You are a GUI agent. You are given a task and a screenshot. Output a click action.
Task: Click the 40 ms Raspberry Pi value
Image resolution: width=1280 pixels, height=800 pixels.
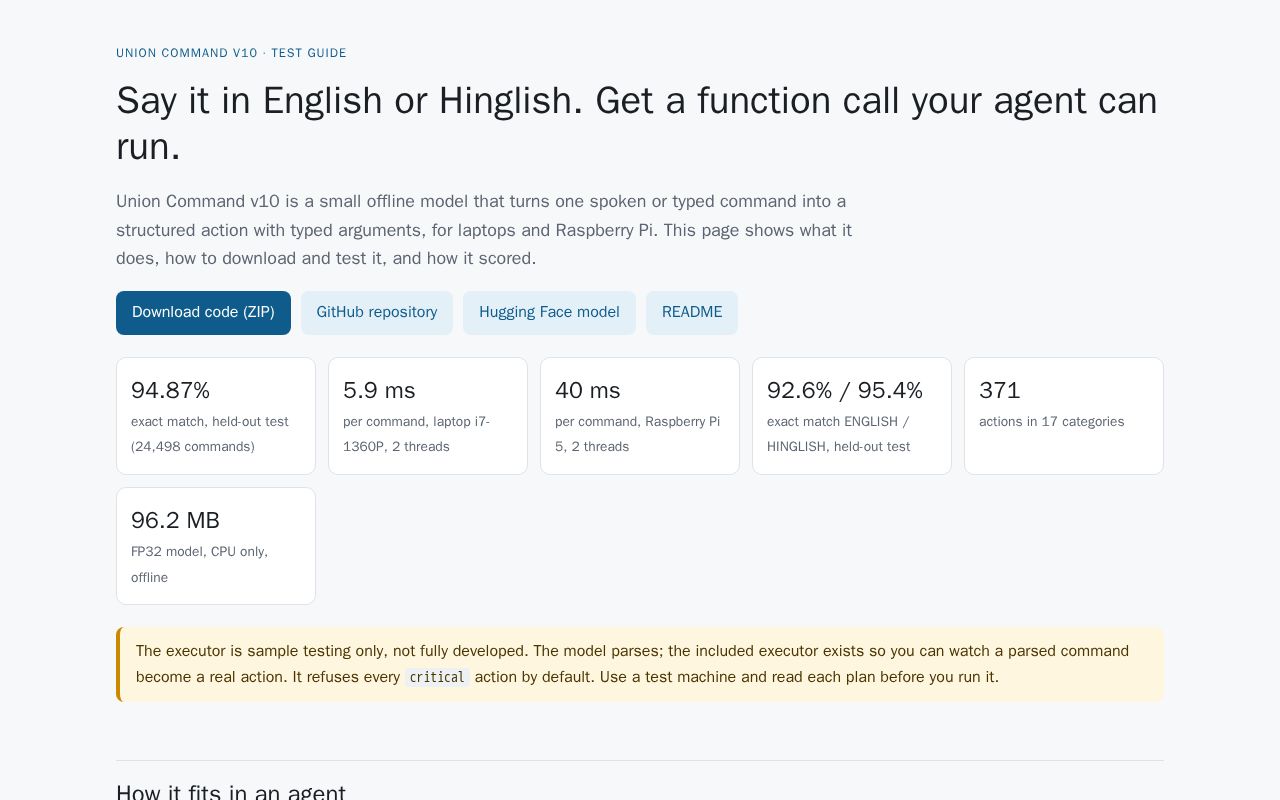click(x=588, y=390)
